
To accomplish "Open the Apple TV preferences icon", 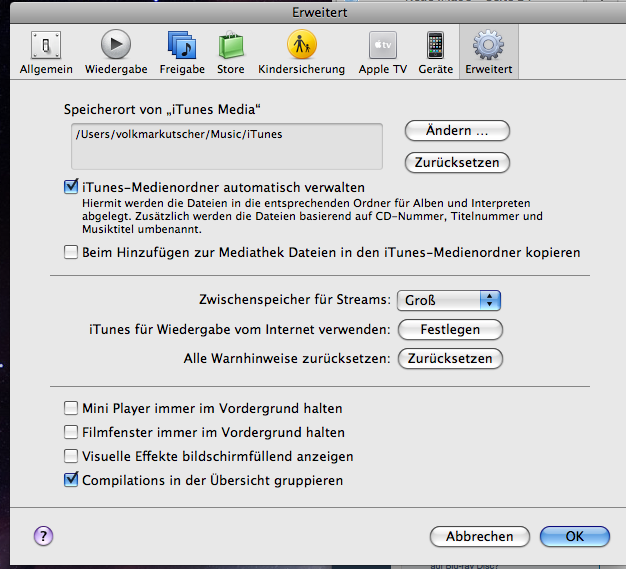I will point(382,45).
